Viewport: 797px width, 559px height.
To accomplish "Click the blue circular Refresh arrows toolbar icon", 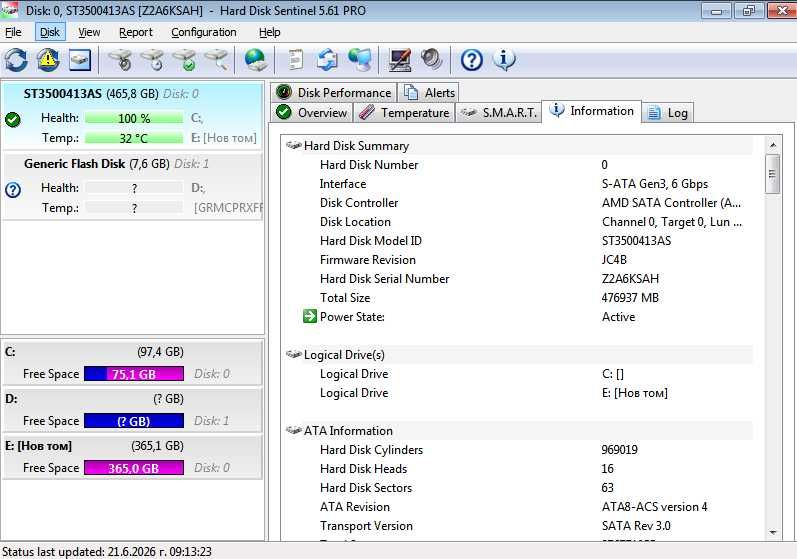I will (16, 60).
